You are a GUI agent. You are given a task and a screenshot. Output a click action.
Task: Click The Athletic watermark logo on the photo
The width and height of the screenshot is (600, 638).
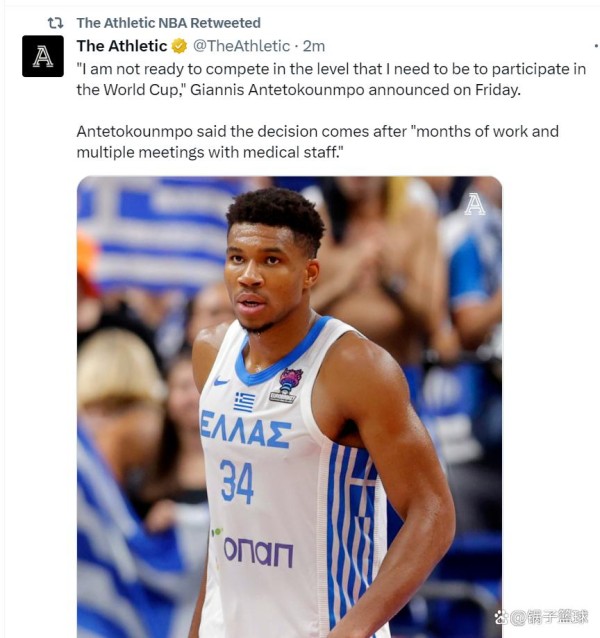click(475, 204)
